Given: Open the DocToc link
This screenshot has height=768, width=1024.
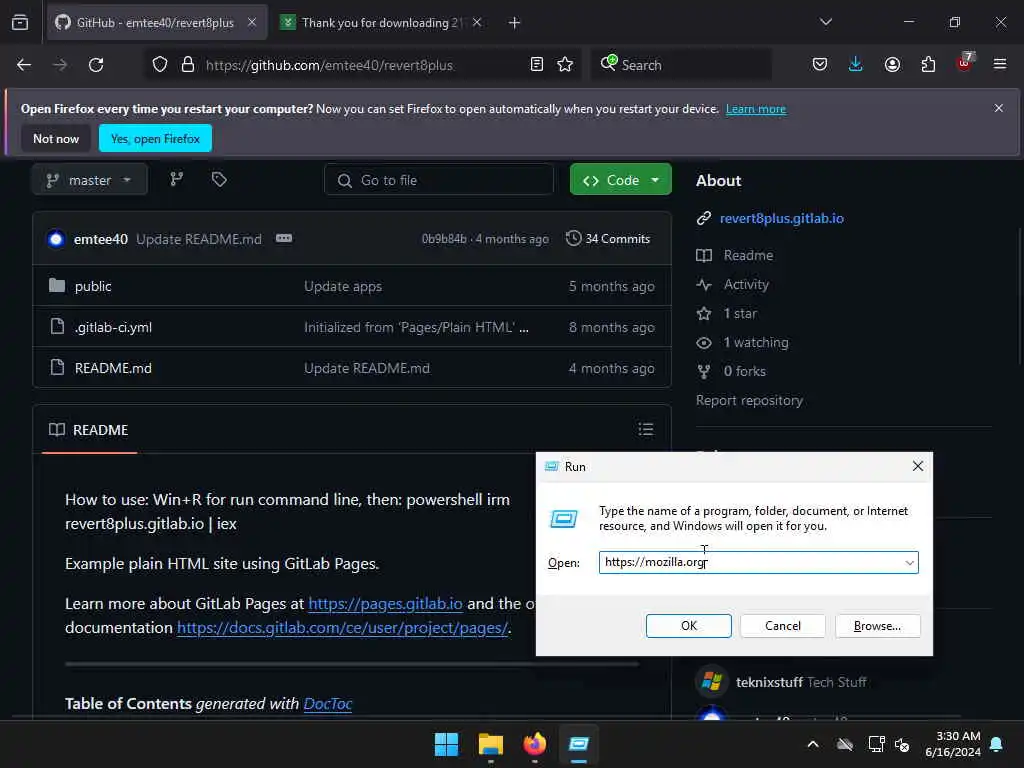Looking at the screenshot, I should 328,703.
